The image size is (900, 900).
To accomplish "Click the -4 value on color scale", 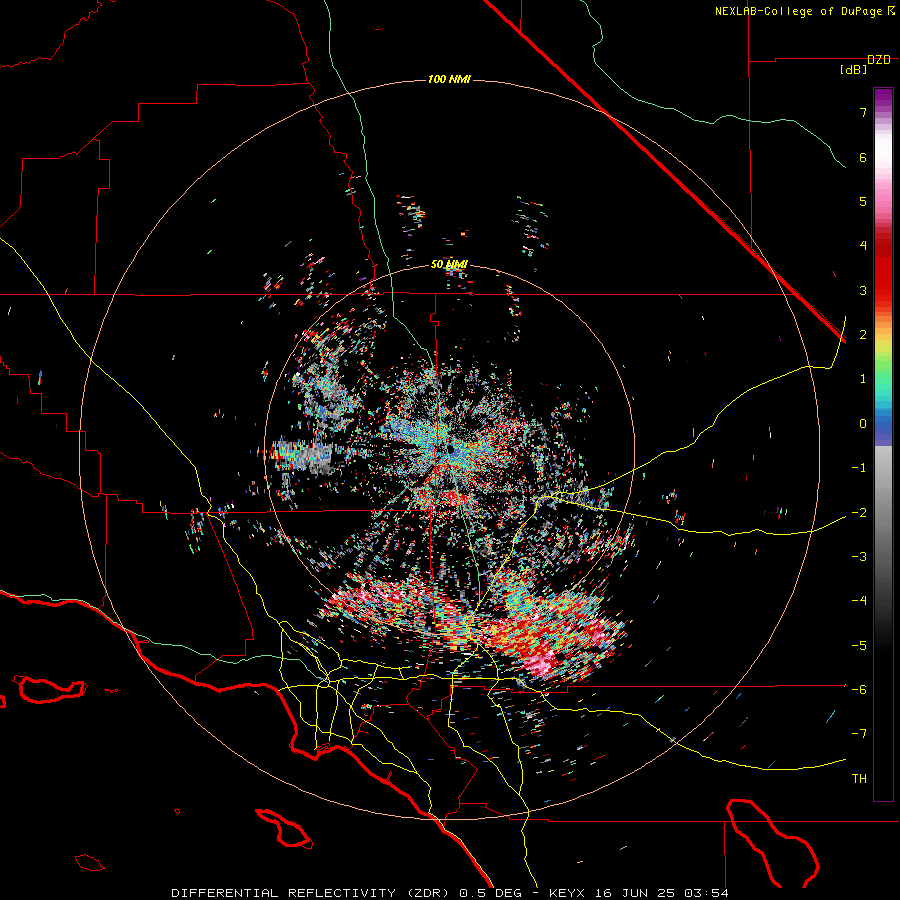I will click(859, 601).
